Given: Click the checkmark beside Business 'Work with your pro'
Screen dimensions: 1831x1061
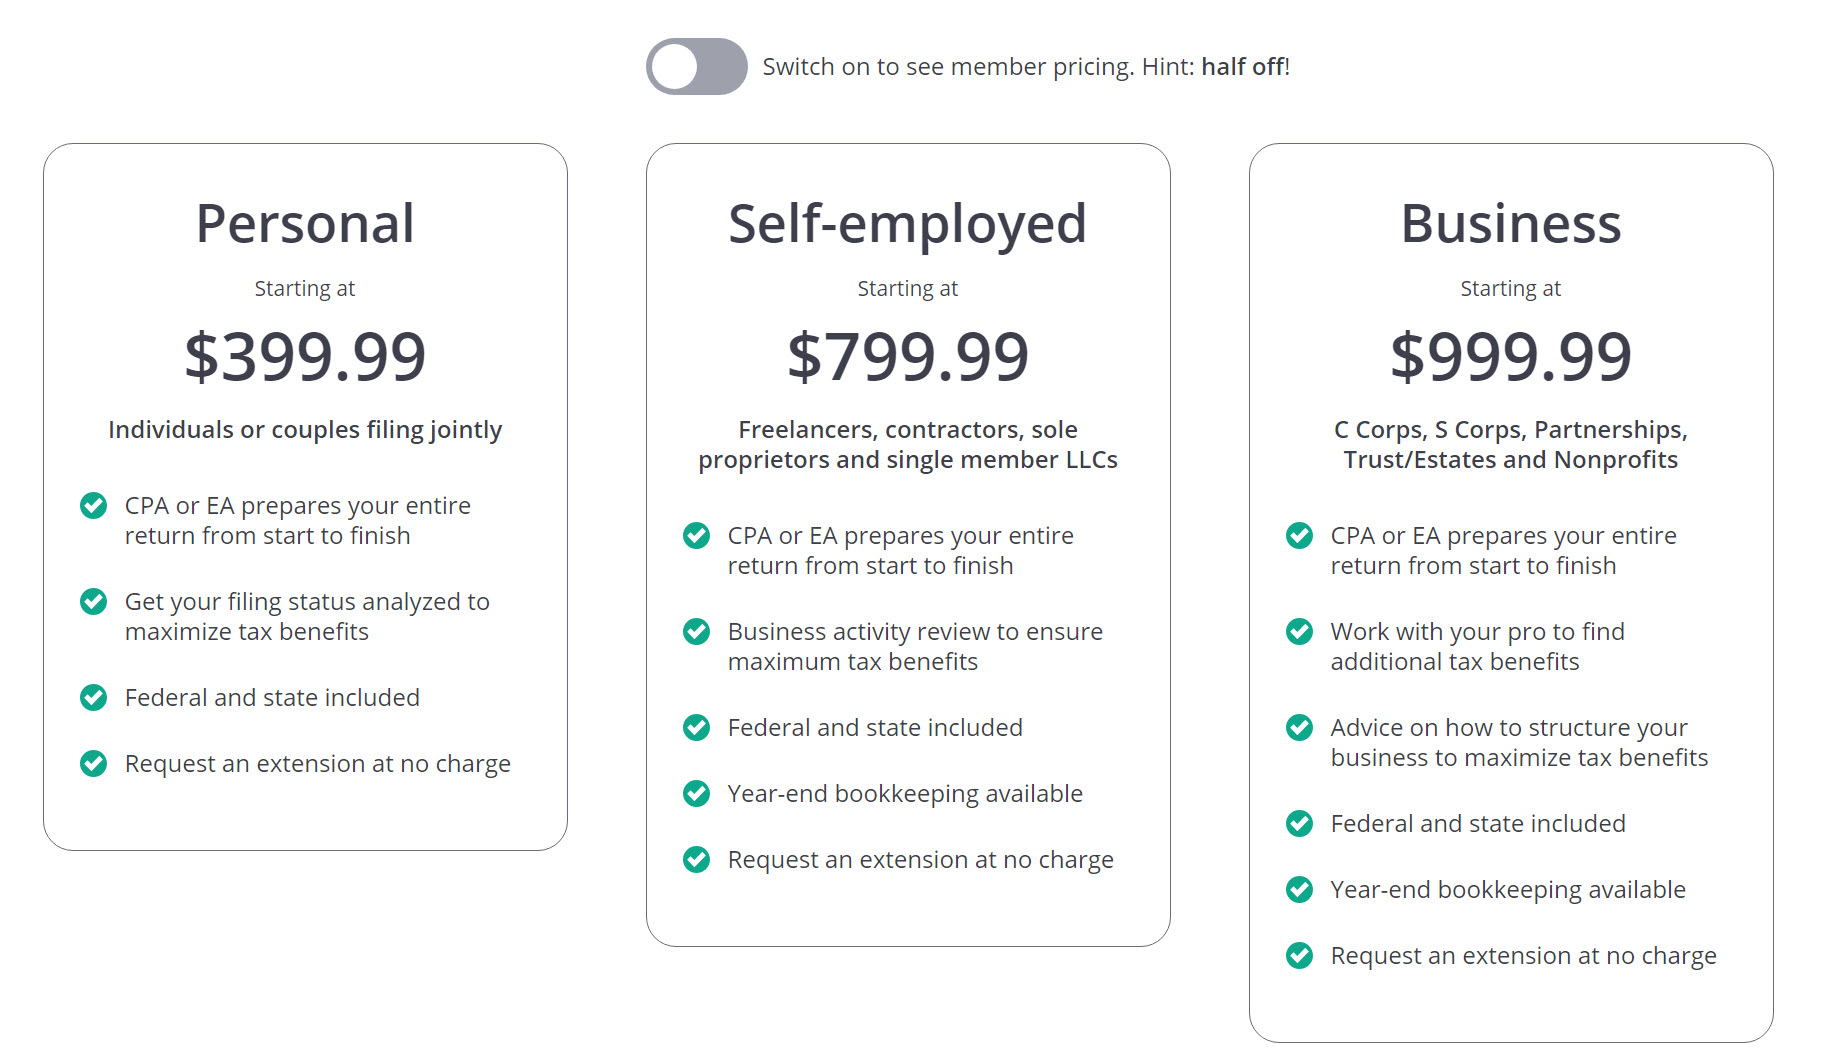Looking at the screenshot, I should tap(1300, 632).
